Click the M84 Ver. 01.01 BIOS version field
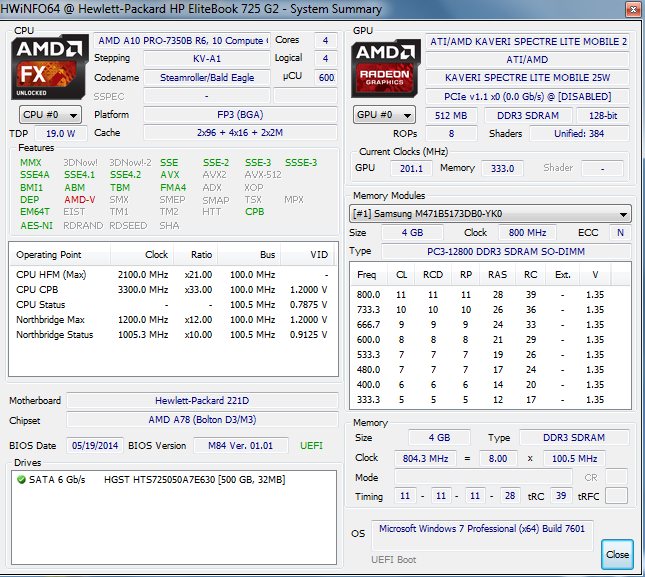The image size is (645, 577). (x=241, y=446)
